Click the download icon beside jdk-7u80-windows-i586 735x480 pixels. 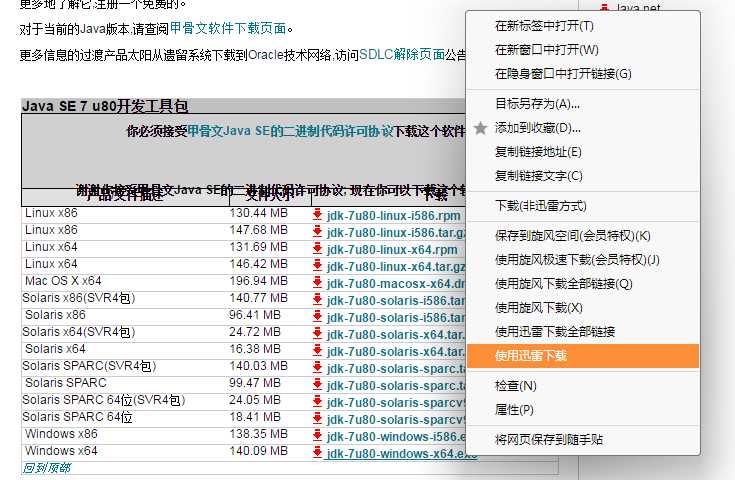(x=317, y=435)
